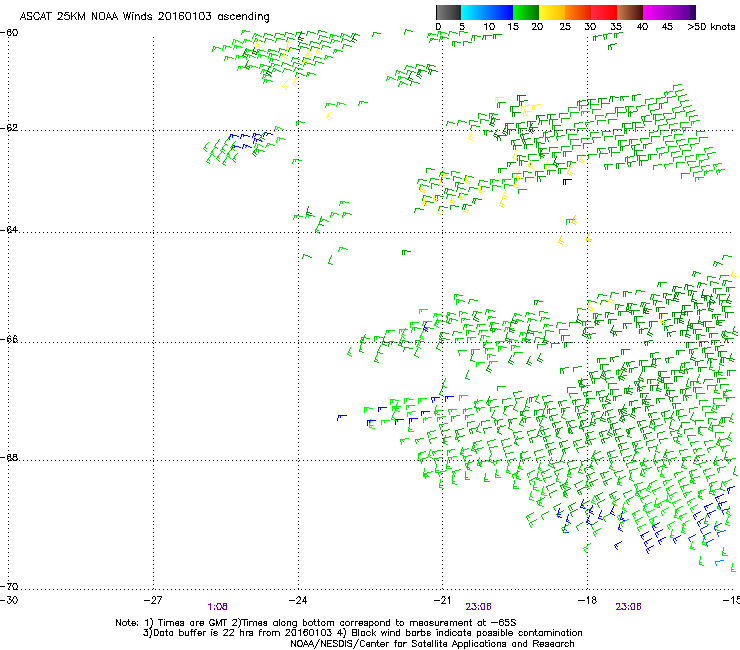Click the latitude label '-64'
The height and width of the screenshot is (650, 740).
click(x=9, y=230)
